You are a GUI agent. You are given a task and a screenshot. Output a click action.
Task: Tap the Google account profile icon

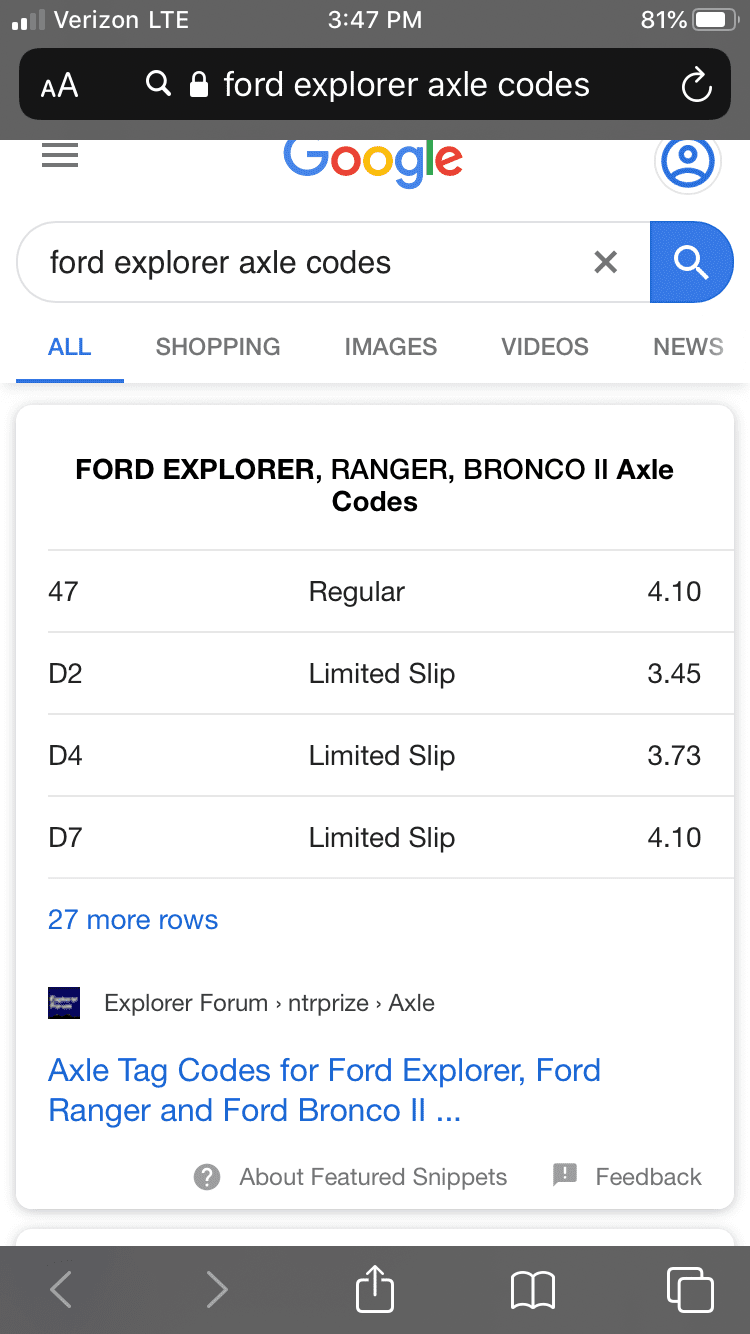pos(687,161)
